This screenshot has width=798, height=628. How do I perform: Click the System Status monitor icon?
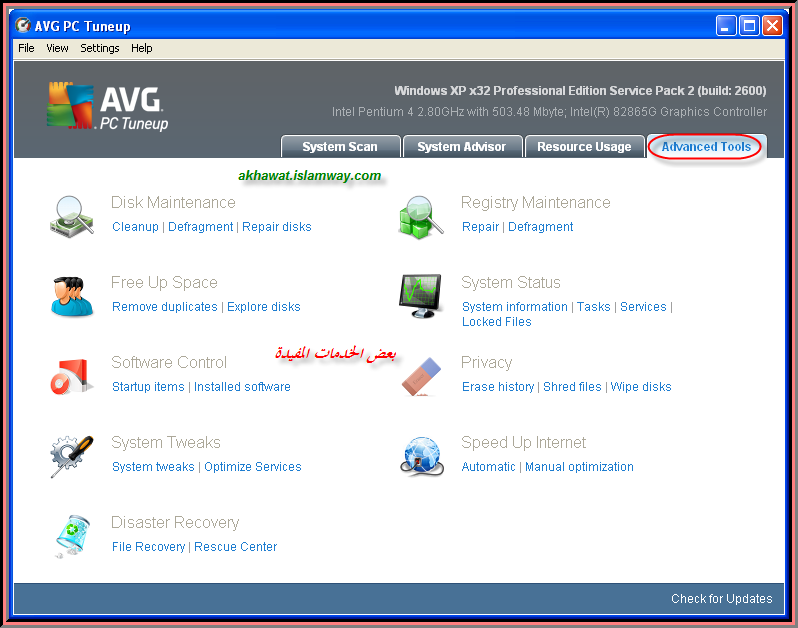(x=420, y=296)
